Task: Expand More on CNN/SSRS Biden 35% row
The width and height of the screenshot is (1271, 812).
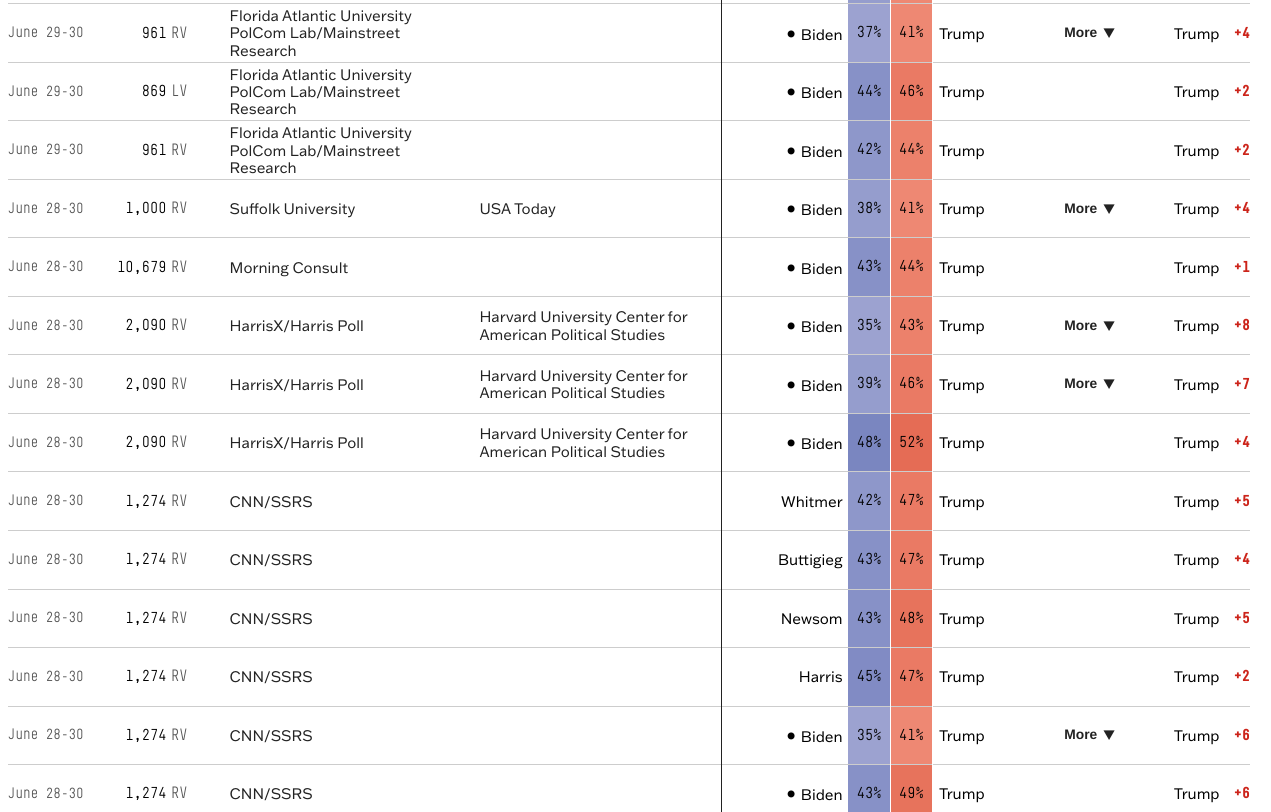Action: coord(1089,735)
